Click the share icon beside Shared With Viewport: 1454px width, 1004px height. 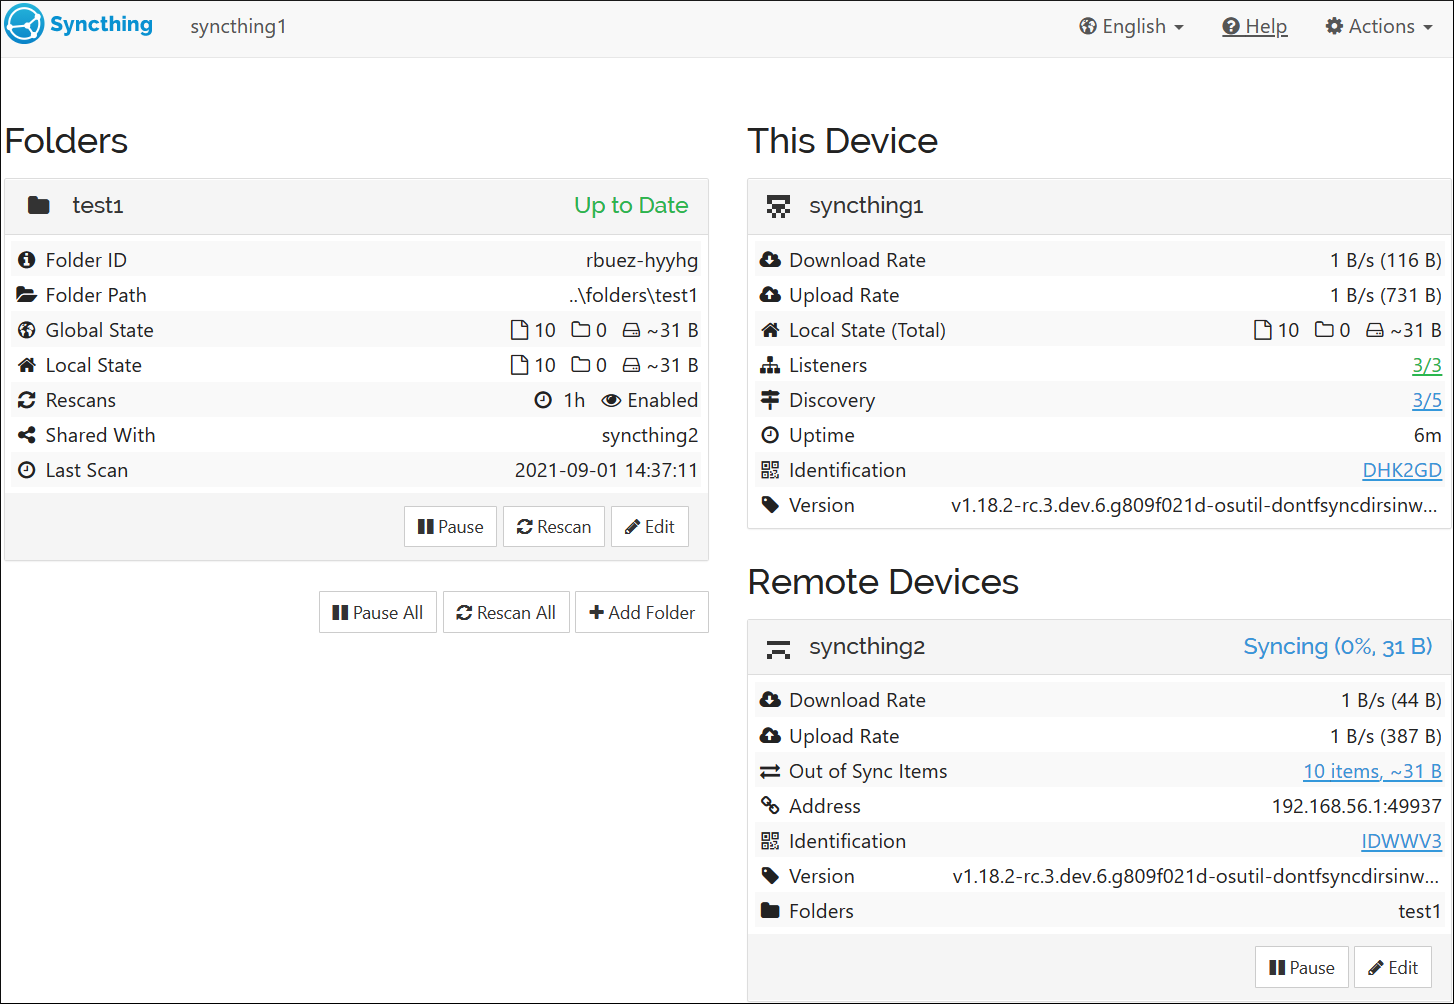click(x=27, y=435)
